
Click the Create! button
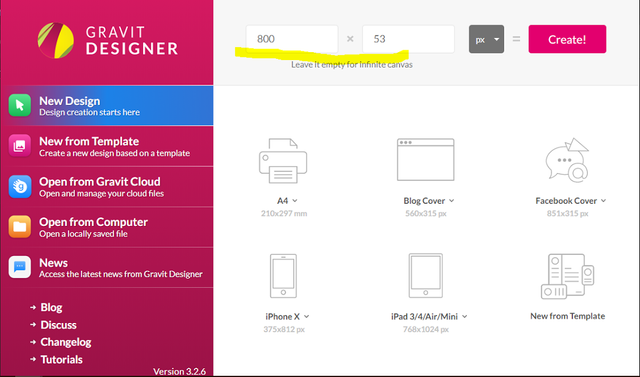click(x=567, y=39)
